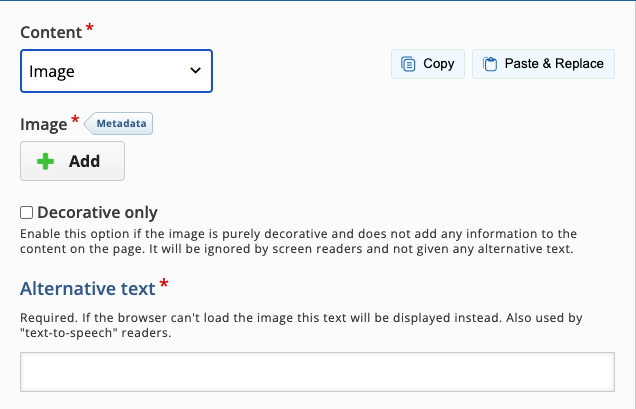Click the green plus icon on Add
Image resolution: width=636 pixels, height=409 pixels.
click(x=45, y=161)
